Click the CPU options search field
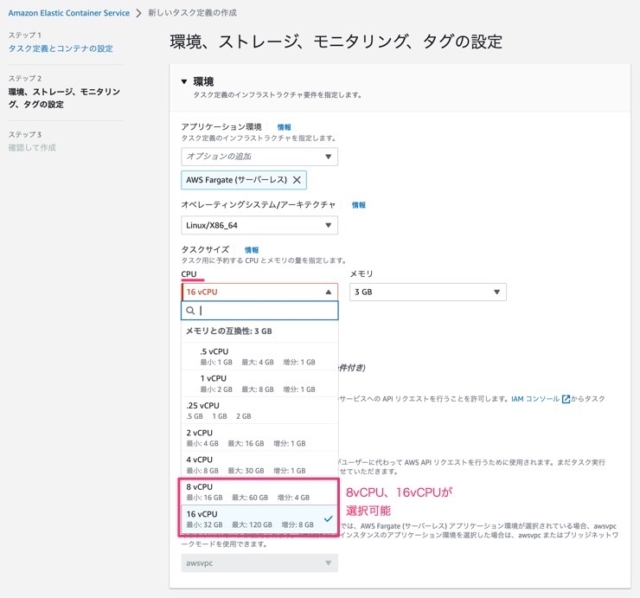 coord(260,311)
